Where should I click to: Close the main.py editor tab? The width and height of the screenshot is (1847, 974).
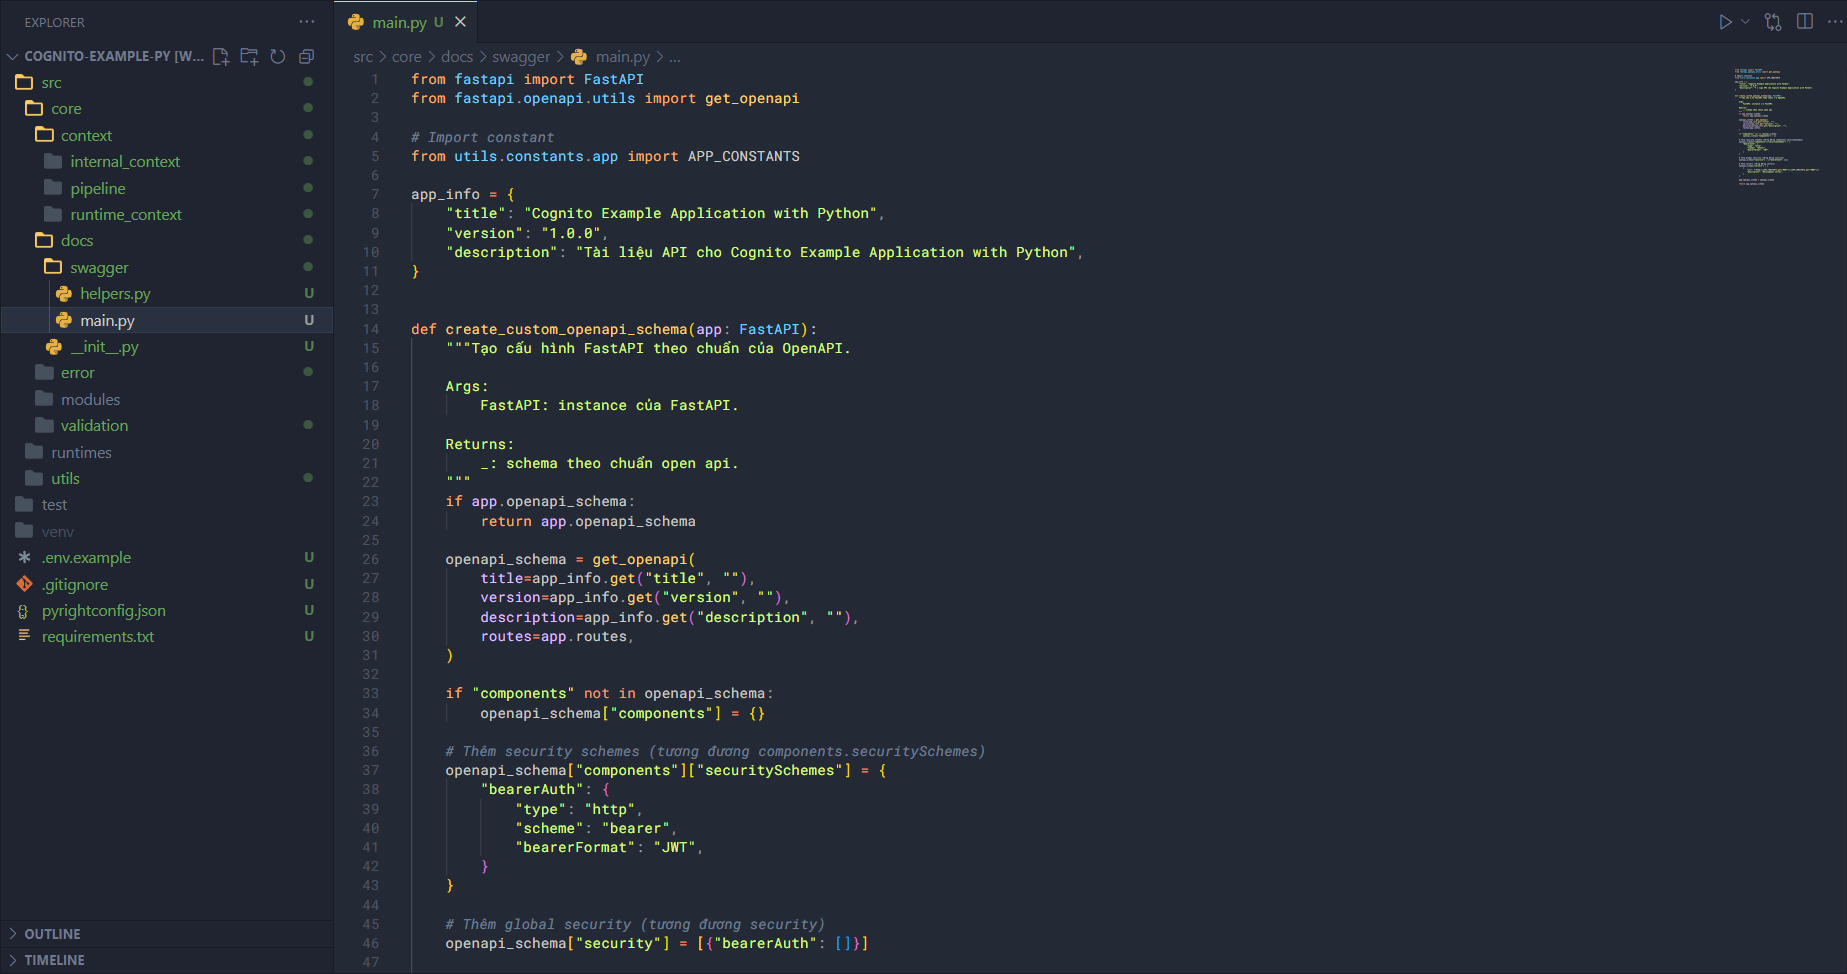460,22
